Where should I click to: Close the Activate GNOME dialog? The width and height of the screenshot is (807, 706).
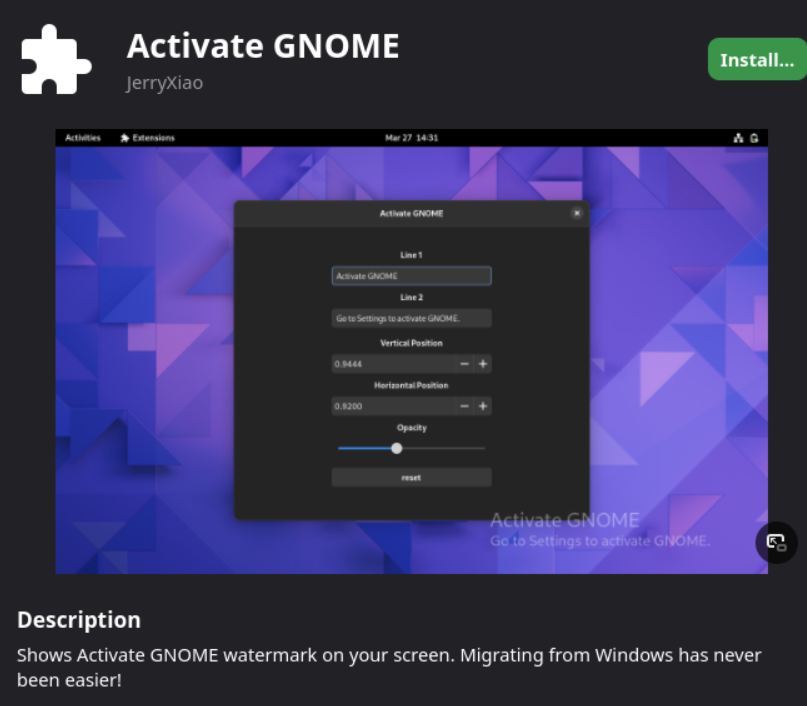click(x=576, y=213)
